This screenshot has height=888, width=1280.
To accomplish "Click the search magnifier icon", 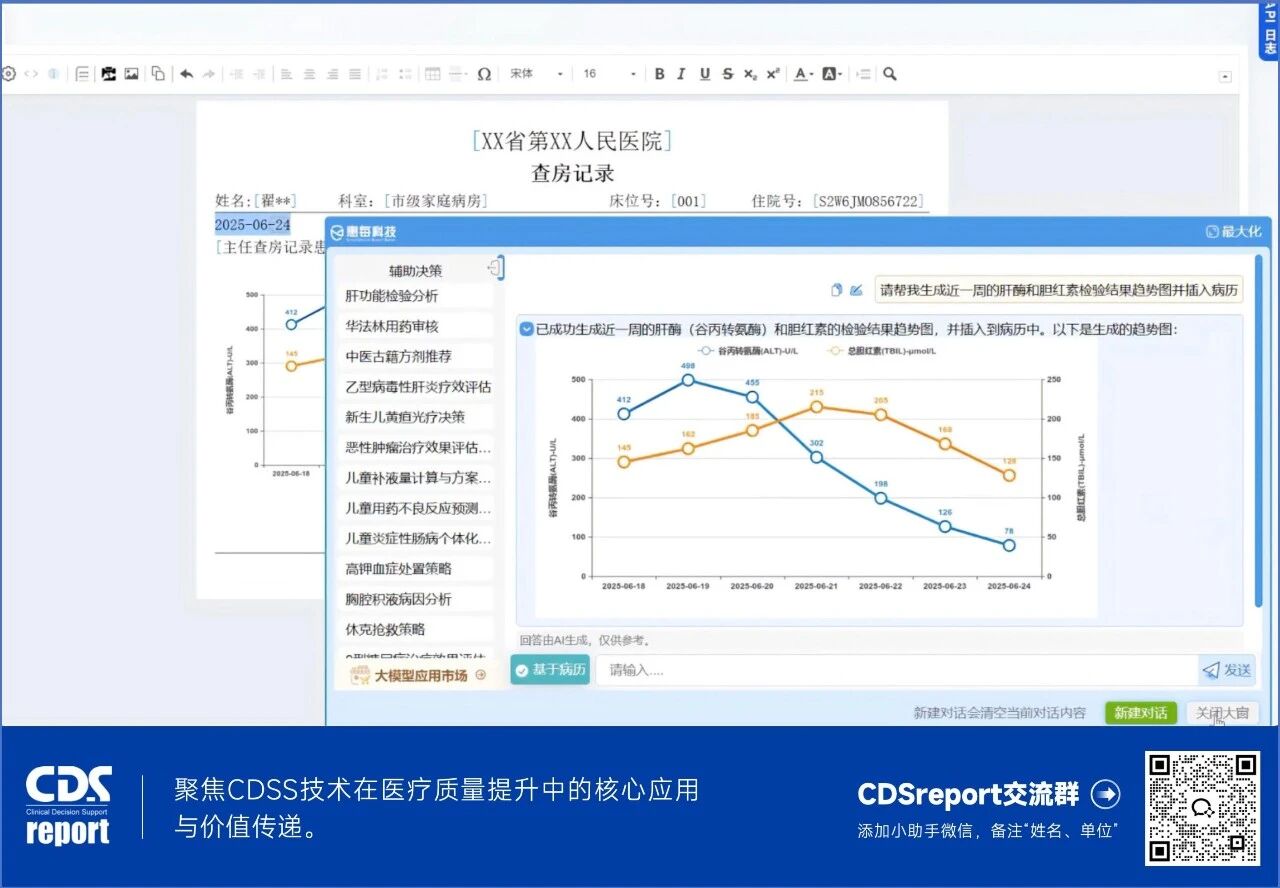I will pos(889,73).
